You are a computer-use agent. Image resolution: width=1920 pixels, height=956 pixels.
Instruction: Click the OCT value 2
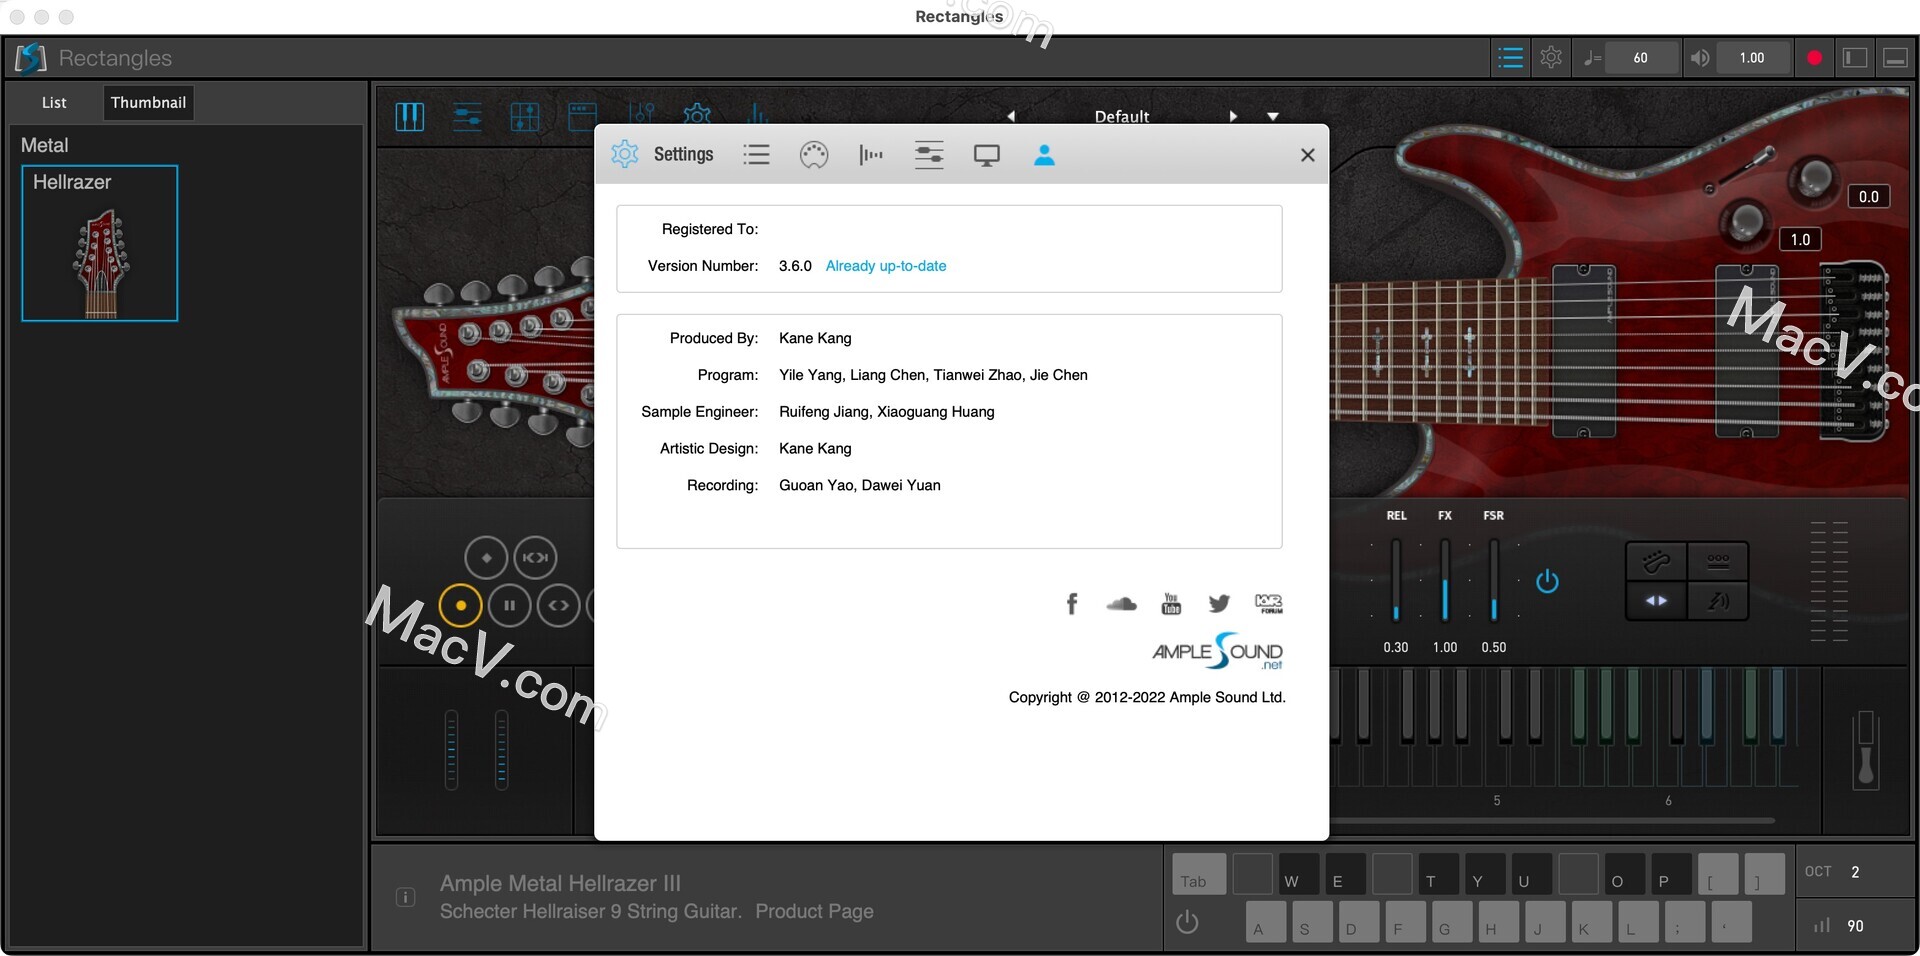pos(1855,872)
